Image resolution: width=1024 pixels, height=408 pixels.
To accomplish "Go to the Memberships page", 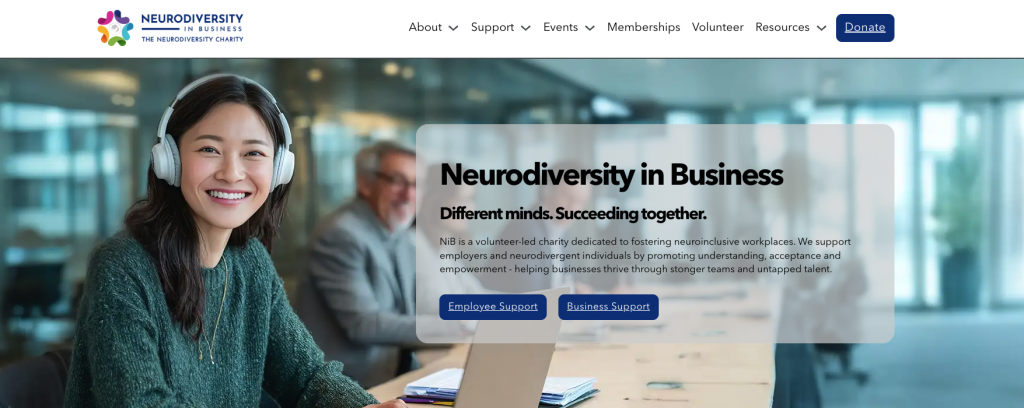I will [643, 27].
